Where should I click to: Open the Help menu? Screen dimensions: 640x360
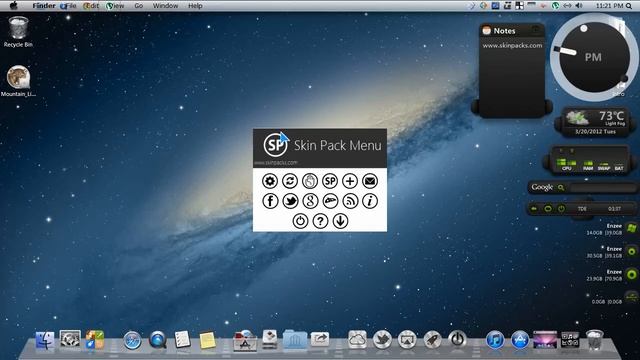tap(195, 6)
